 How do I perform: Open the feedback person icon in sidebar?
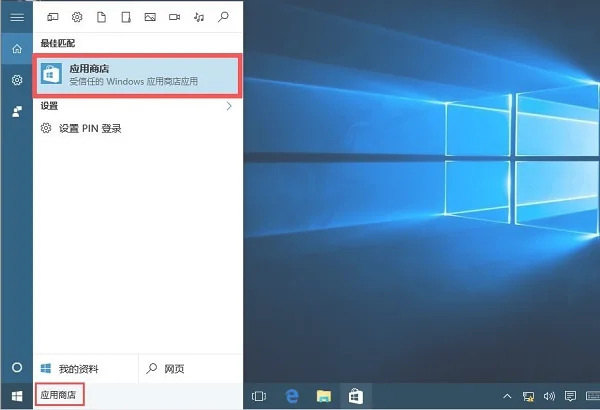coord(17,111)
